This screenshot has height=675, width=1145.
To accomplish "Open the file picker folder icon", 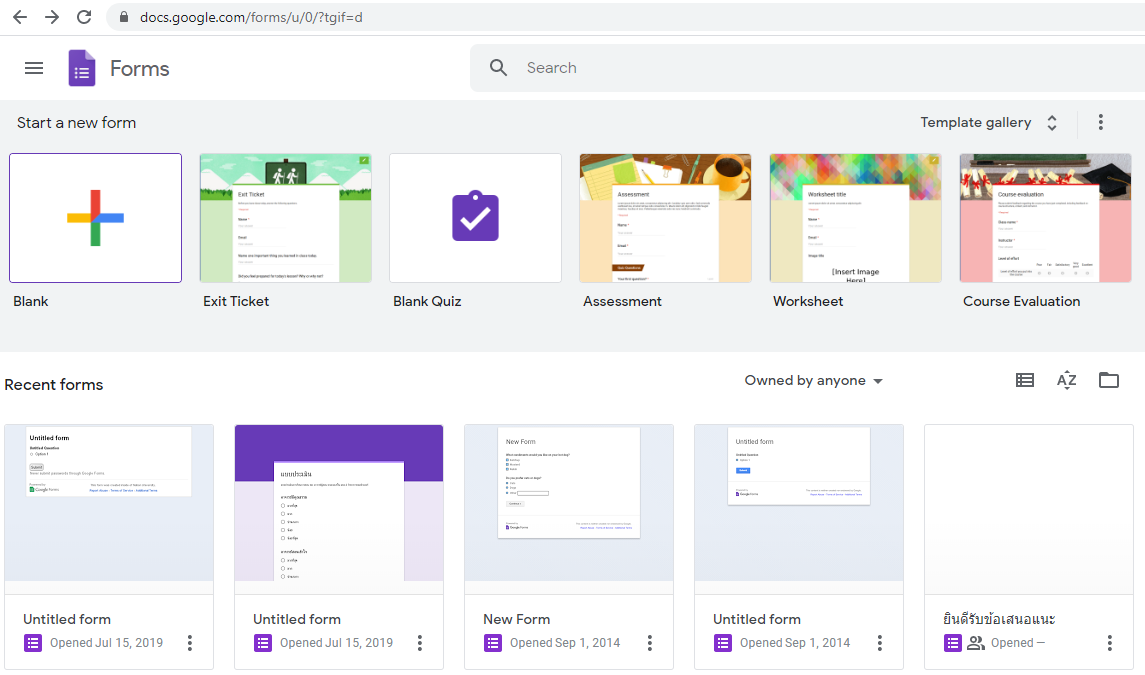I will pyautogui.click(x=1108, y=380).
